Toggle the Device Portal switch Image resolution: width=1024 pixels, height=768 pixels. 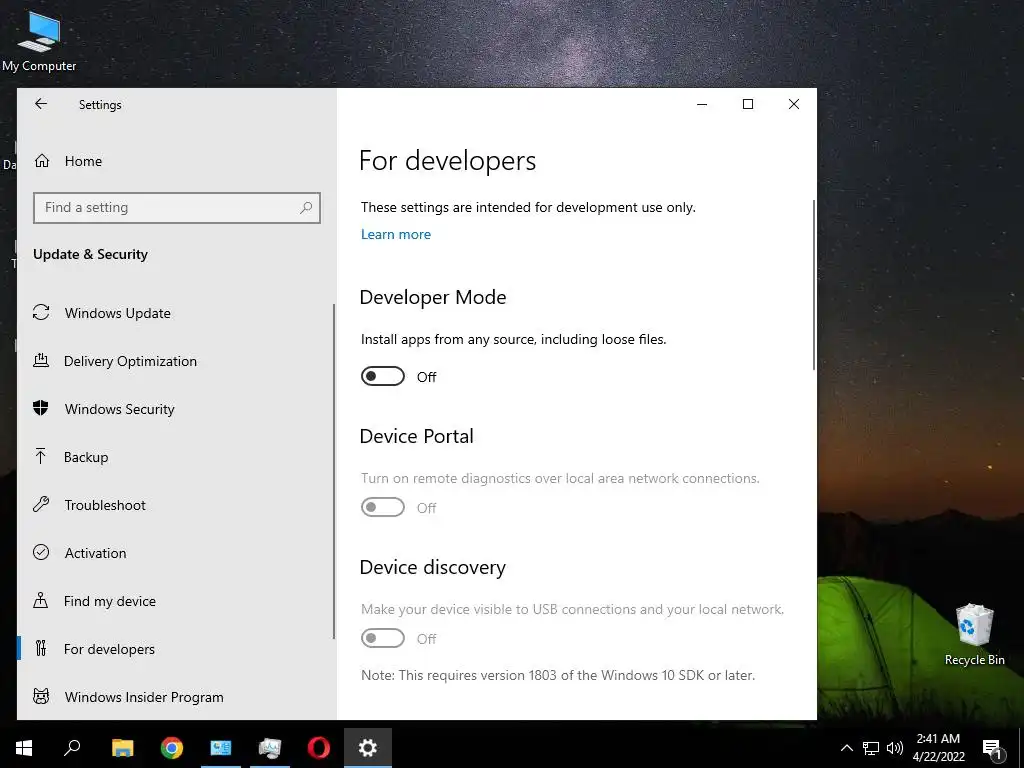[383, 507]
